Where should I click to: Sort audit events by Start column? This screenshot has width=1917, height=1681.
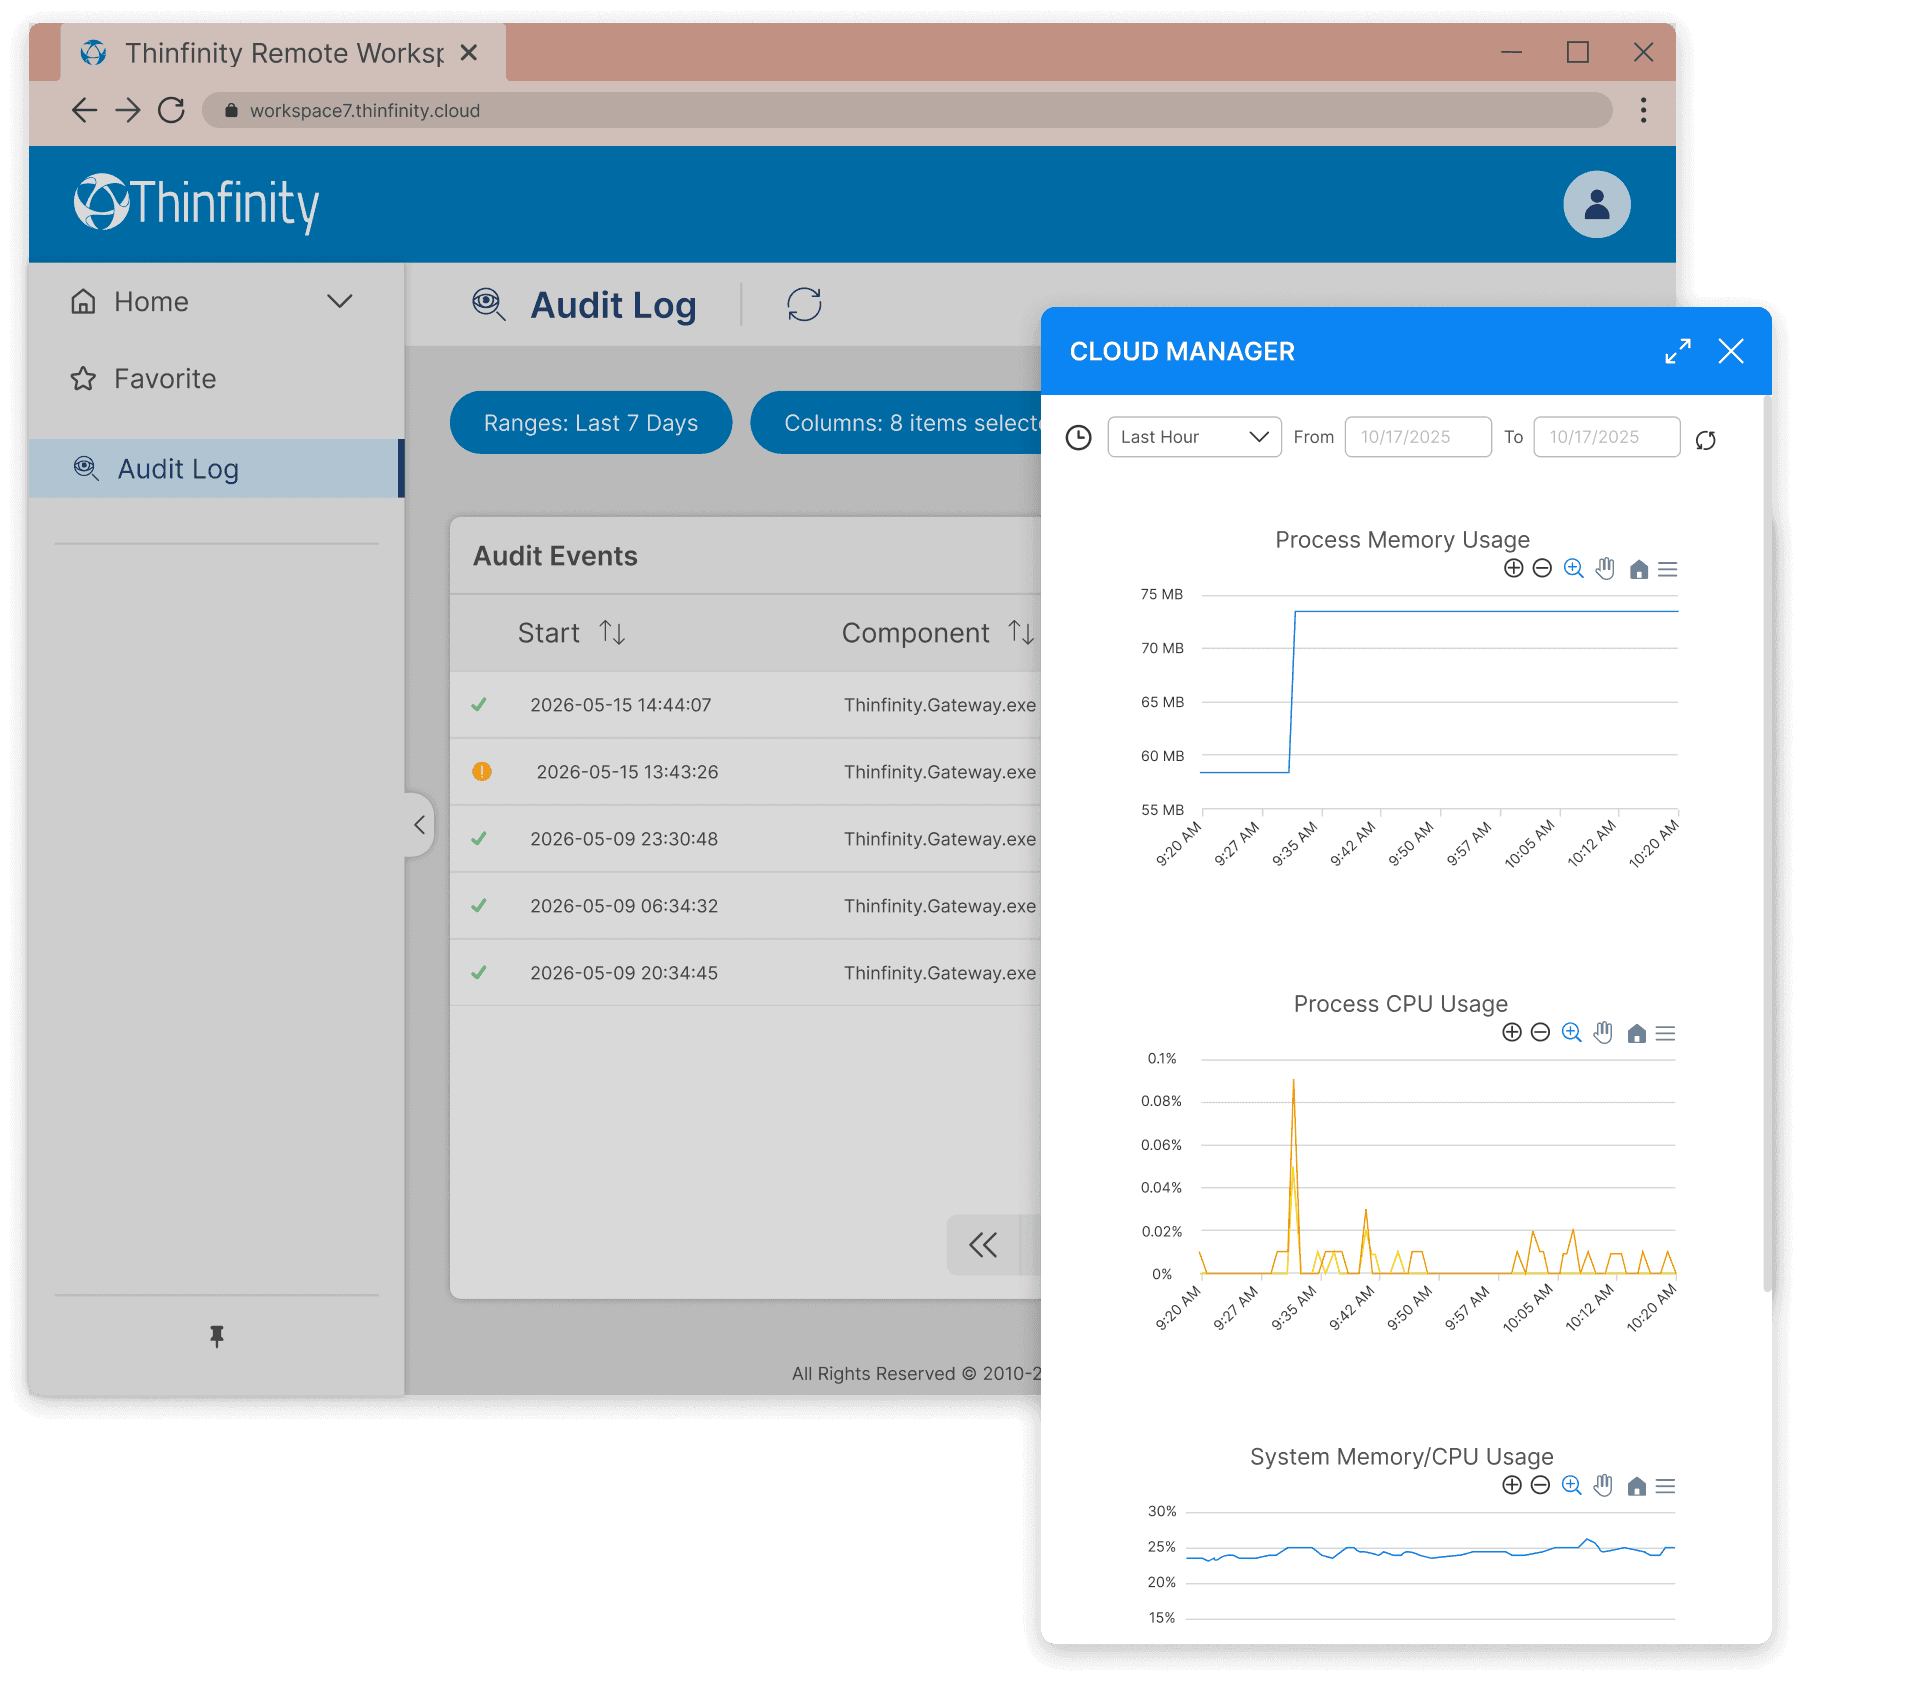point(612,633)
